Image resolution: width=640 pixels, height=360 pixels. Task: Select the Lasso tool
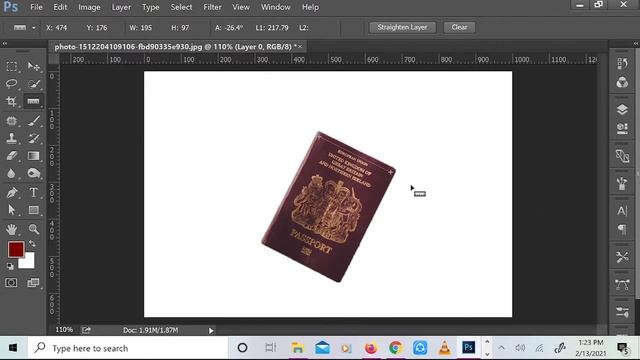[11, 84]
